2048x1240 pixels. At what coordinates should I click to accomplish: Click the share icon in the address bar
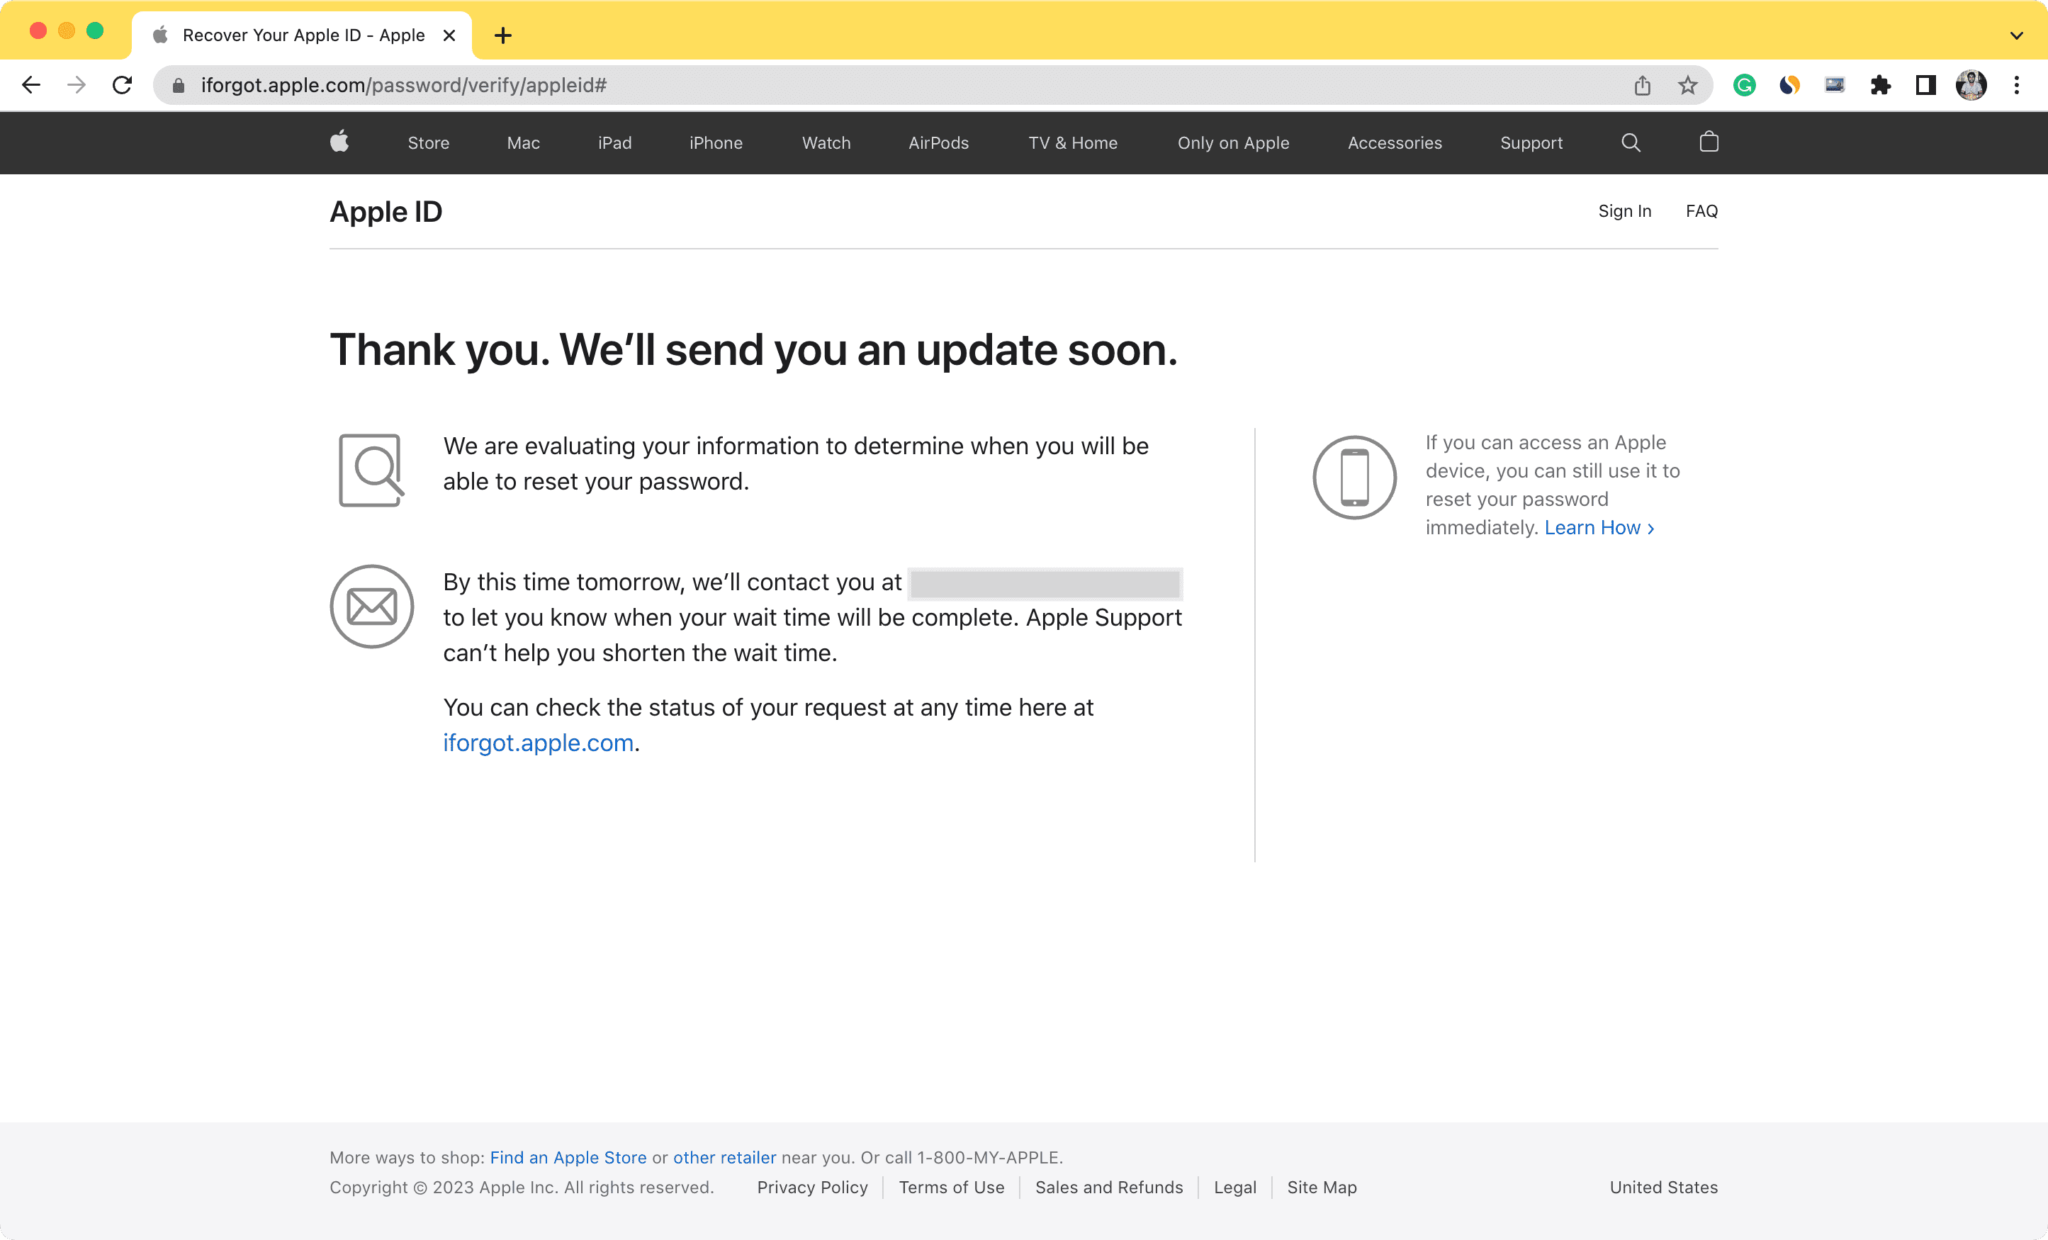tap(1642, 85)
